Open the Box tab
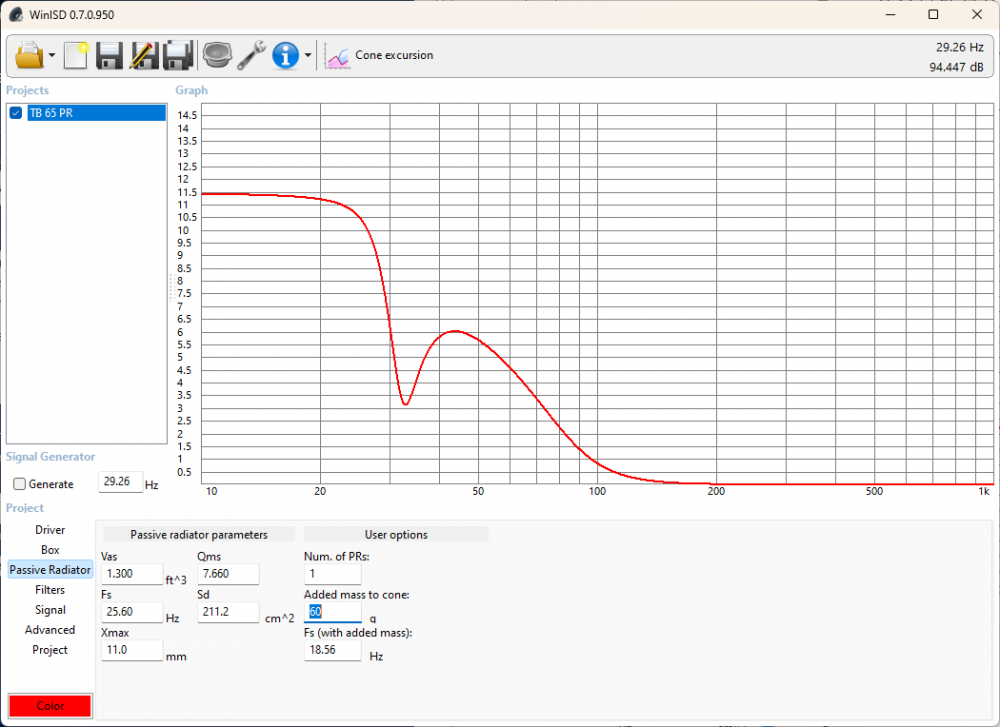 (x=50, y=550)
